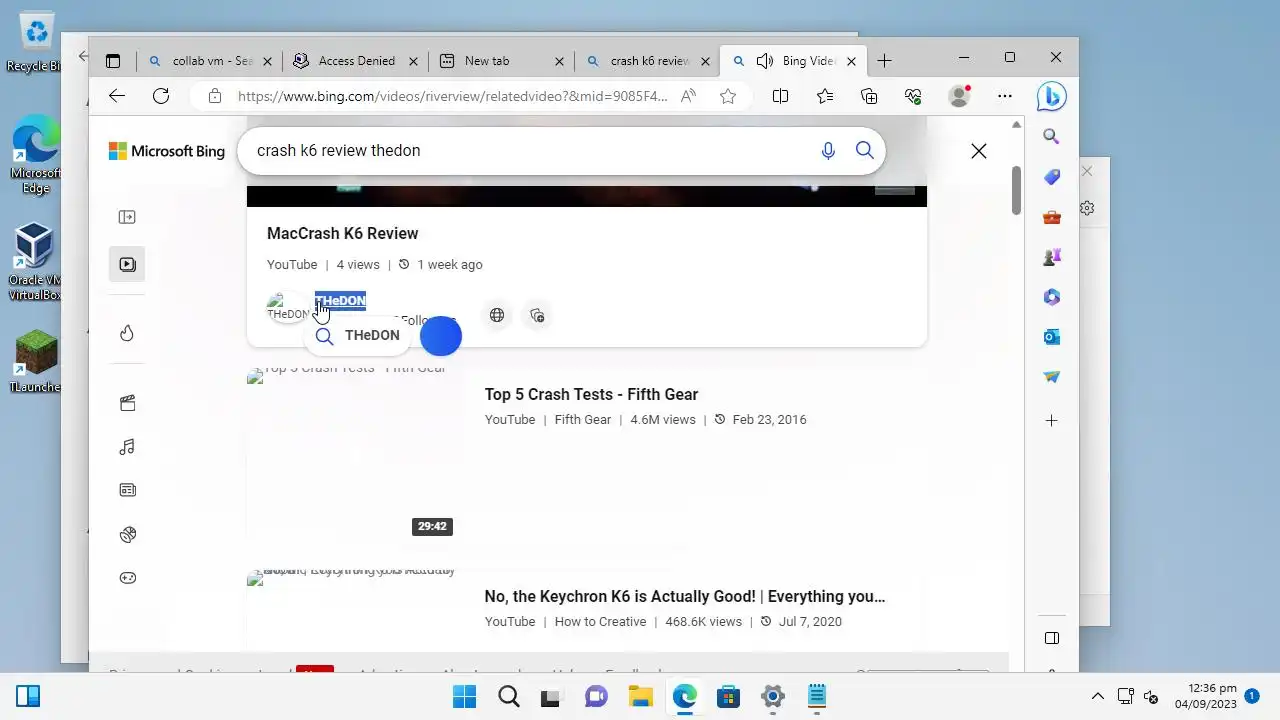This screenshot has width=1280, height=720.
Task: Open Microsoft Store from the taskbar
Action: point(728,697)
